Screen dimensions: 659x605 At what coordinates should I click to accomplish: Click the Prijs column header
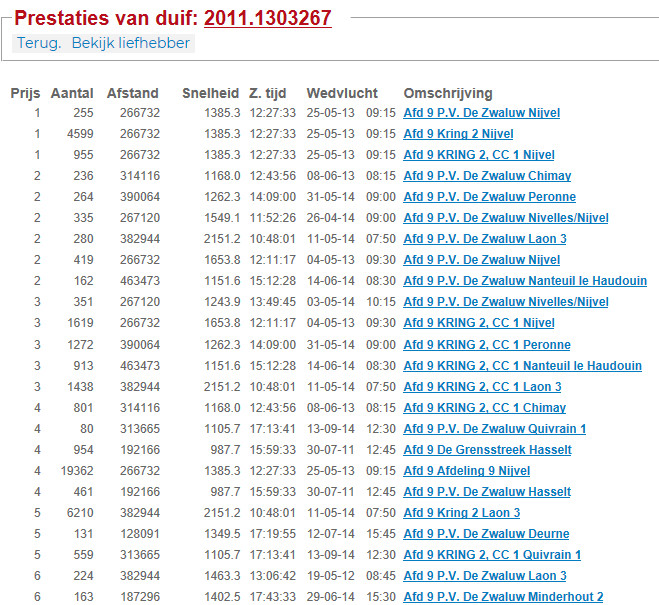(25, 93)
